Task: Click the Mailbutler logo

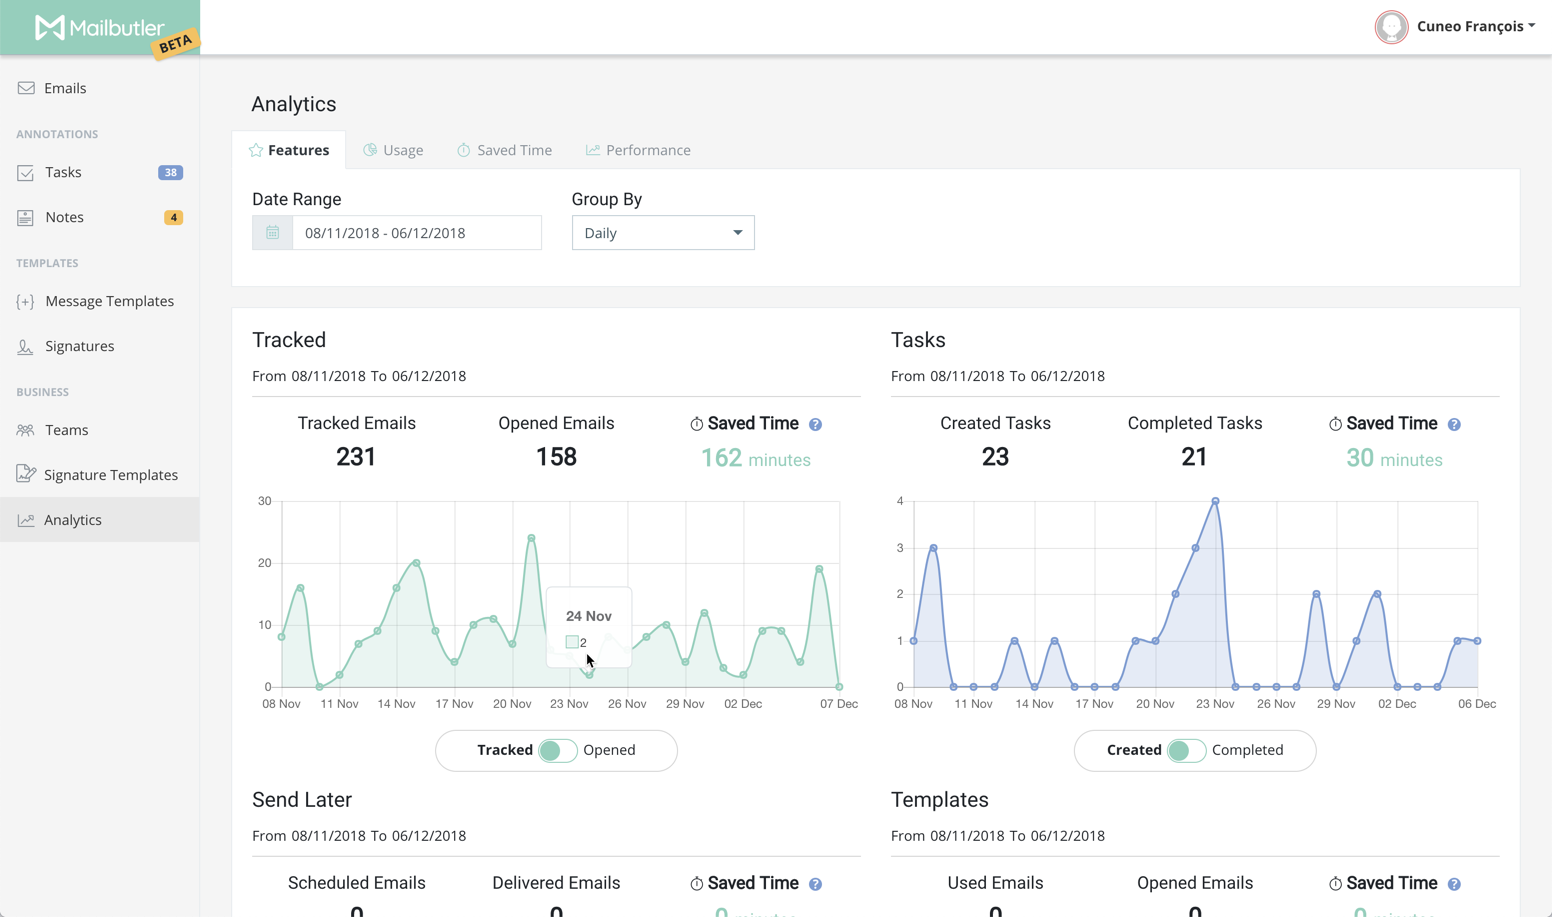Action: [x=99, y=28]
